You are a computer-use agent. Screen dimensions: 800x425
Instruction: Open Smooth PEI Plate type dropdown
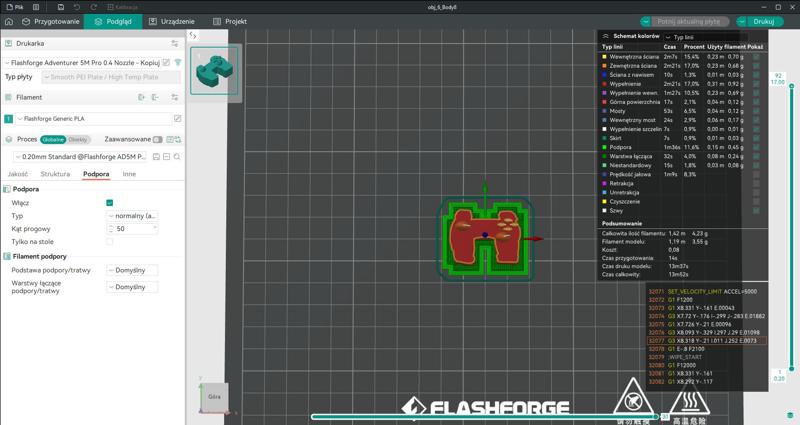tap(111, 77)
